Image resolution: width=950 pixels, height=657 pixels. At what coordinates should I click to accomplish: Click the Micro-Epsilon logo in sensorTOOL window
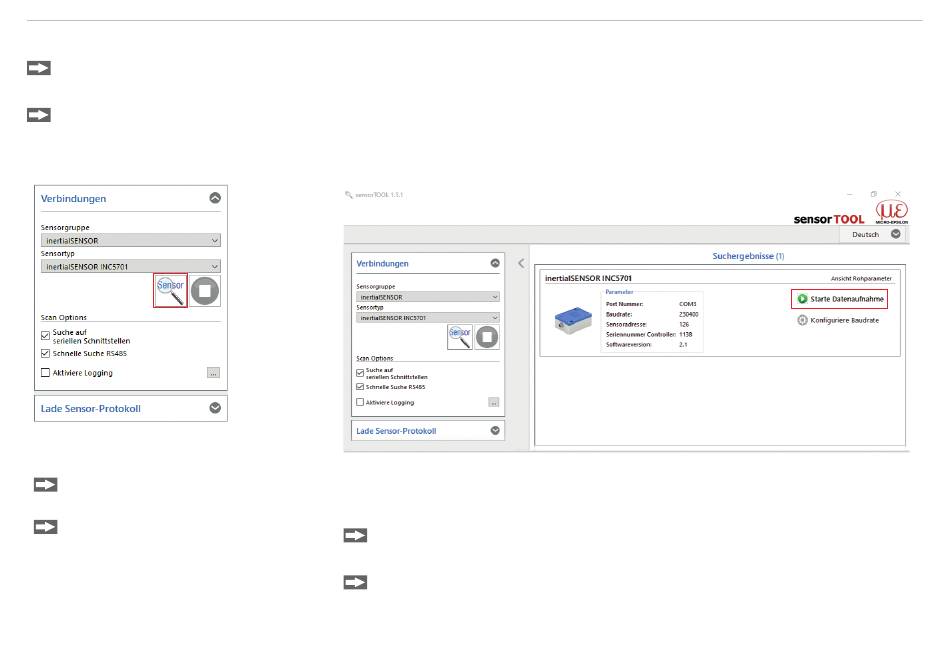[x=892, y=212]
